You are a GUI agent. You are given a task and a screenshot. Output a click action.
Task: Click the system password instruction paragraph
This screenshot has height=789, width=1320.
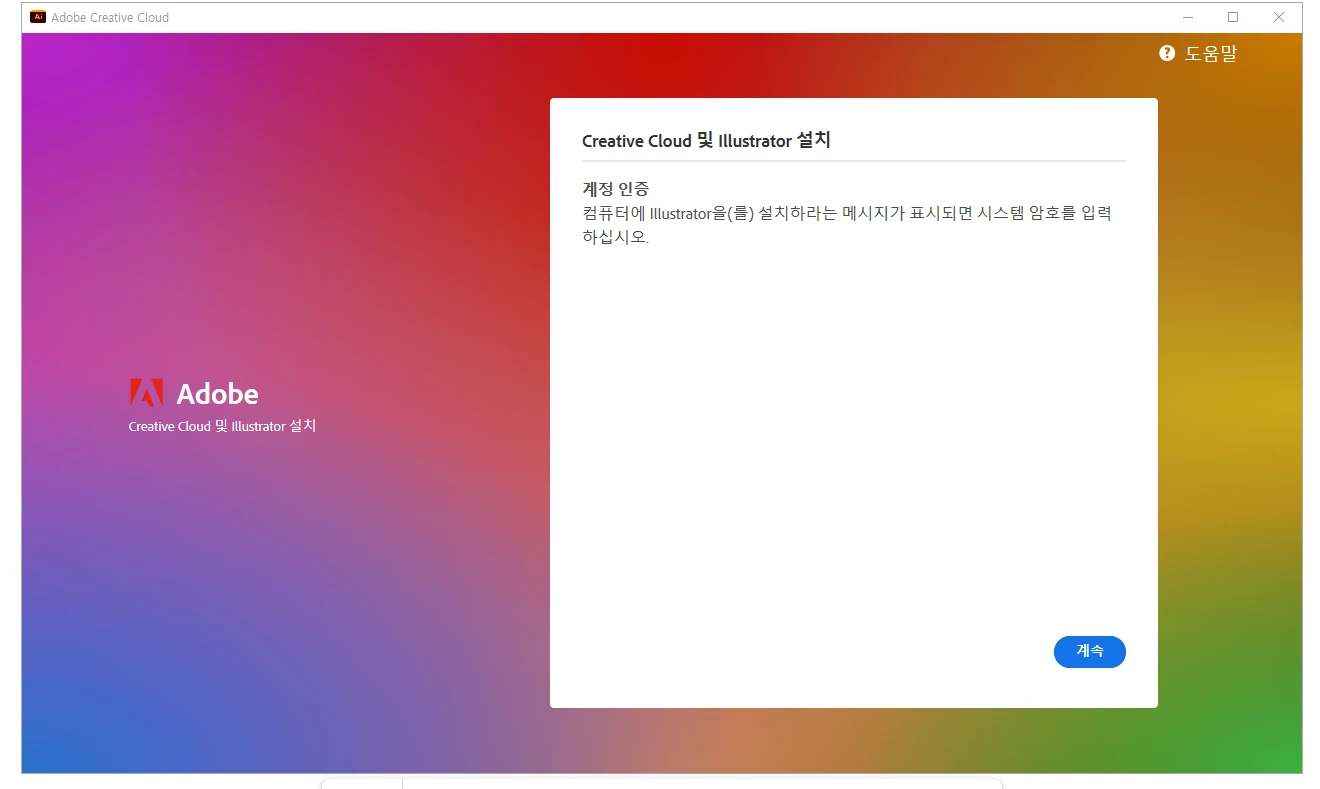(847, 225)
